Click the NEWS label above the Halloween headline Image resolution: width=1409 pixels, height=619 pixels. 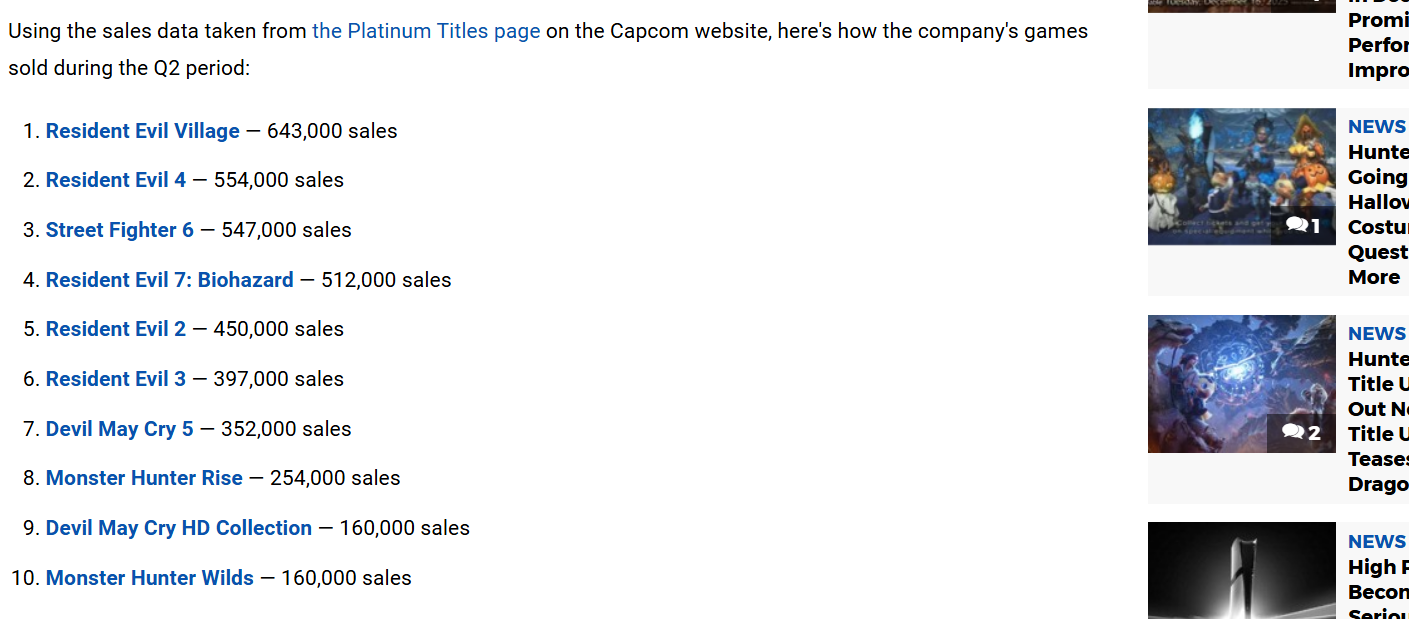[x=1376, y=126]
